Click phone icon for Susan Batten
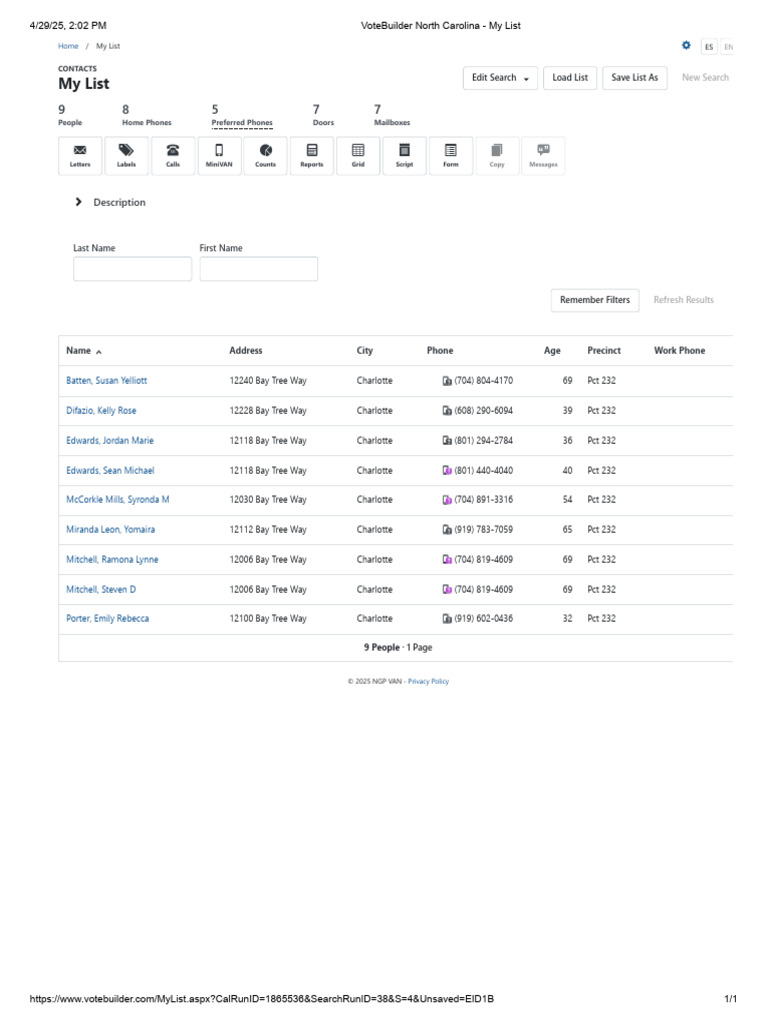Screen dimensions: 768x1024 click(x=447, y=381)
